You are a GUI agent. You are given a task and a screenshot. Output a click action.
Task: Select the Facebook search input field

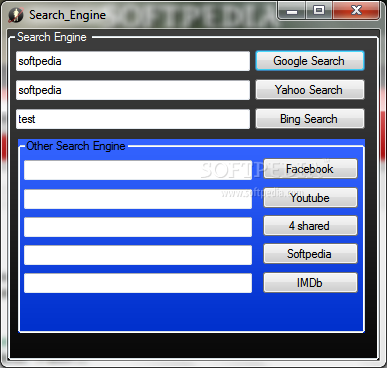[x=138, y=170]
